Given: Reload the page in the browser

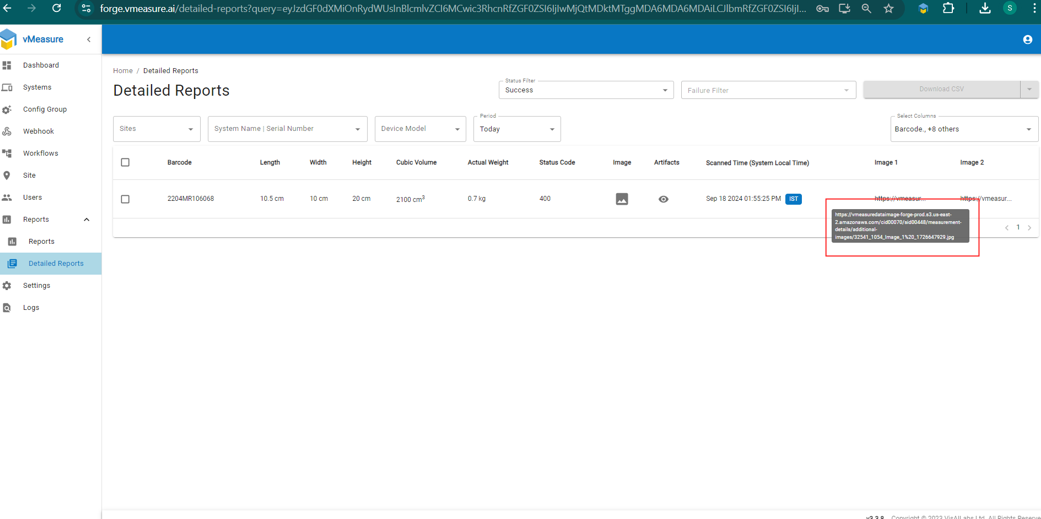Looking at the screenshot, I should 56,8.
